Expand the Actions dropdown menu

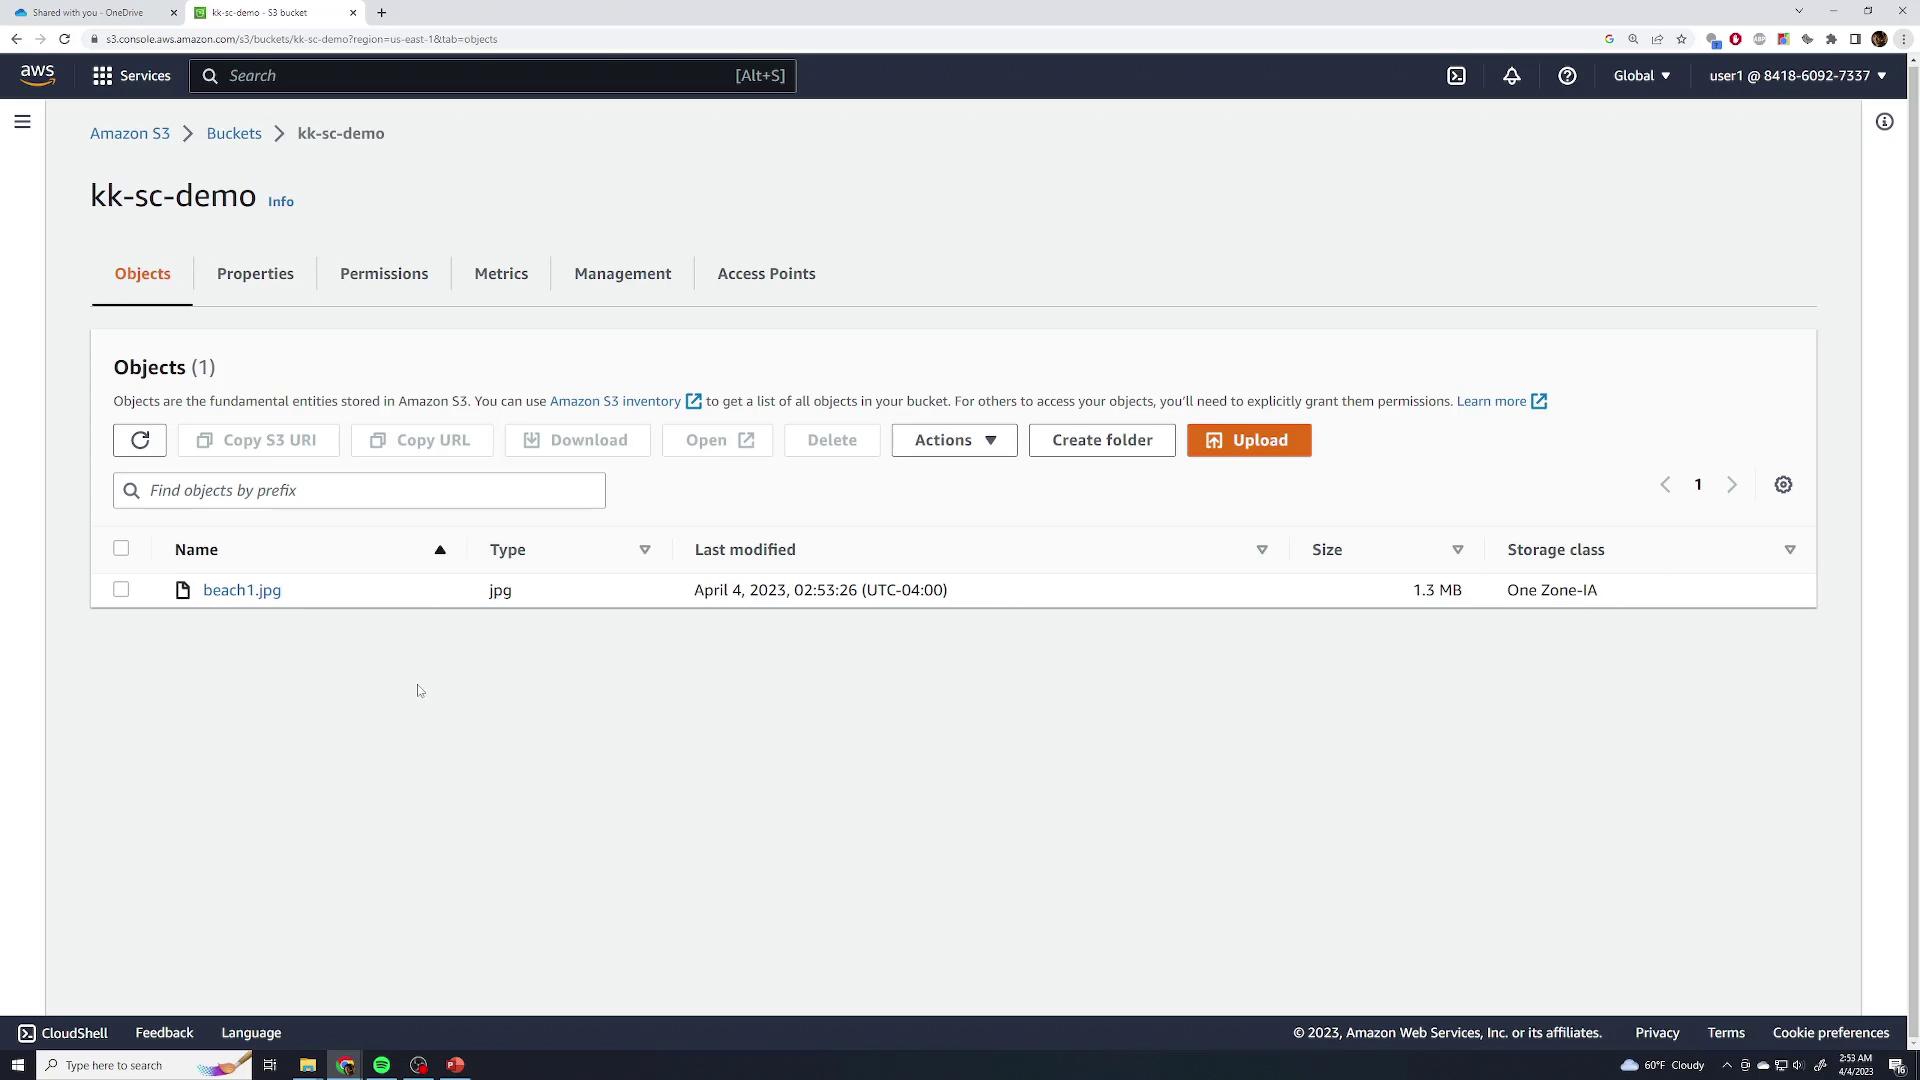click(954, 440)
